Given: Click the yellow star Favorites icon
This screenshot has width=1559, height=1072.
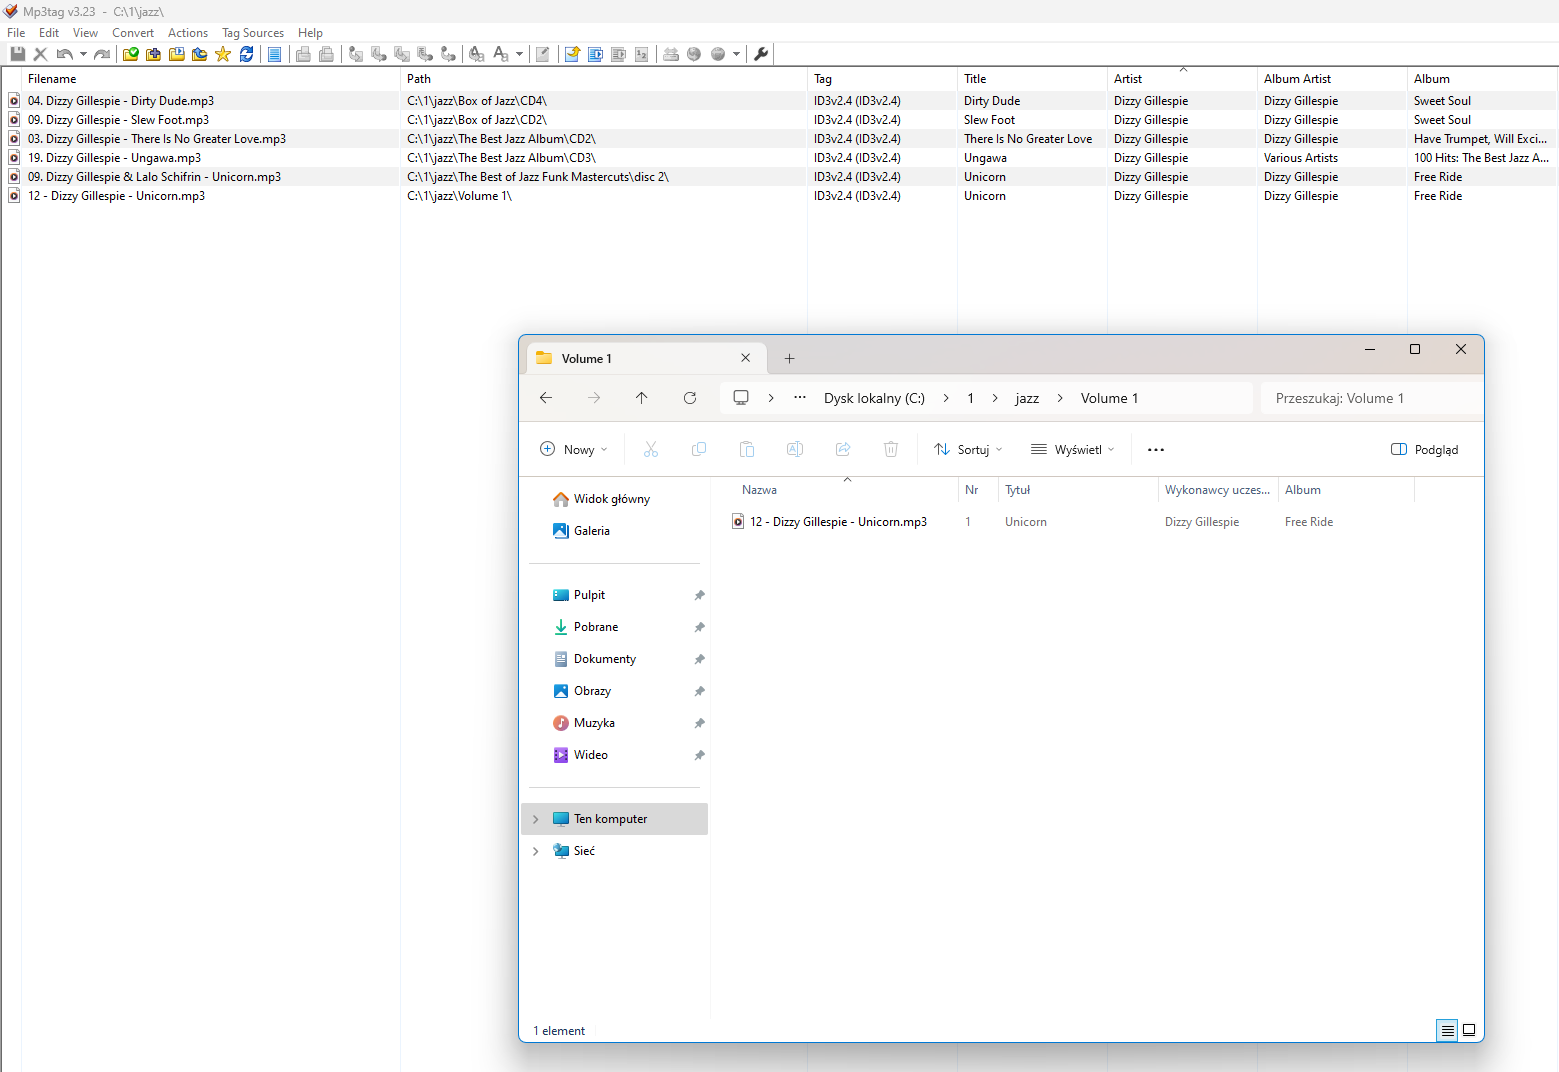Looking at the screenshot, I should (x=222, y=54).
